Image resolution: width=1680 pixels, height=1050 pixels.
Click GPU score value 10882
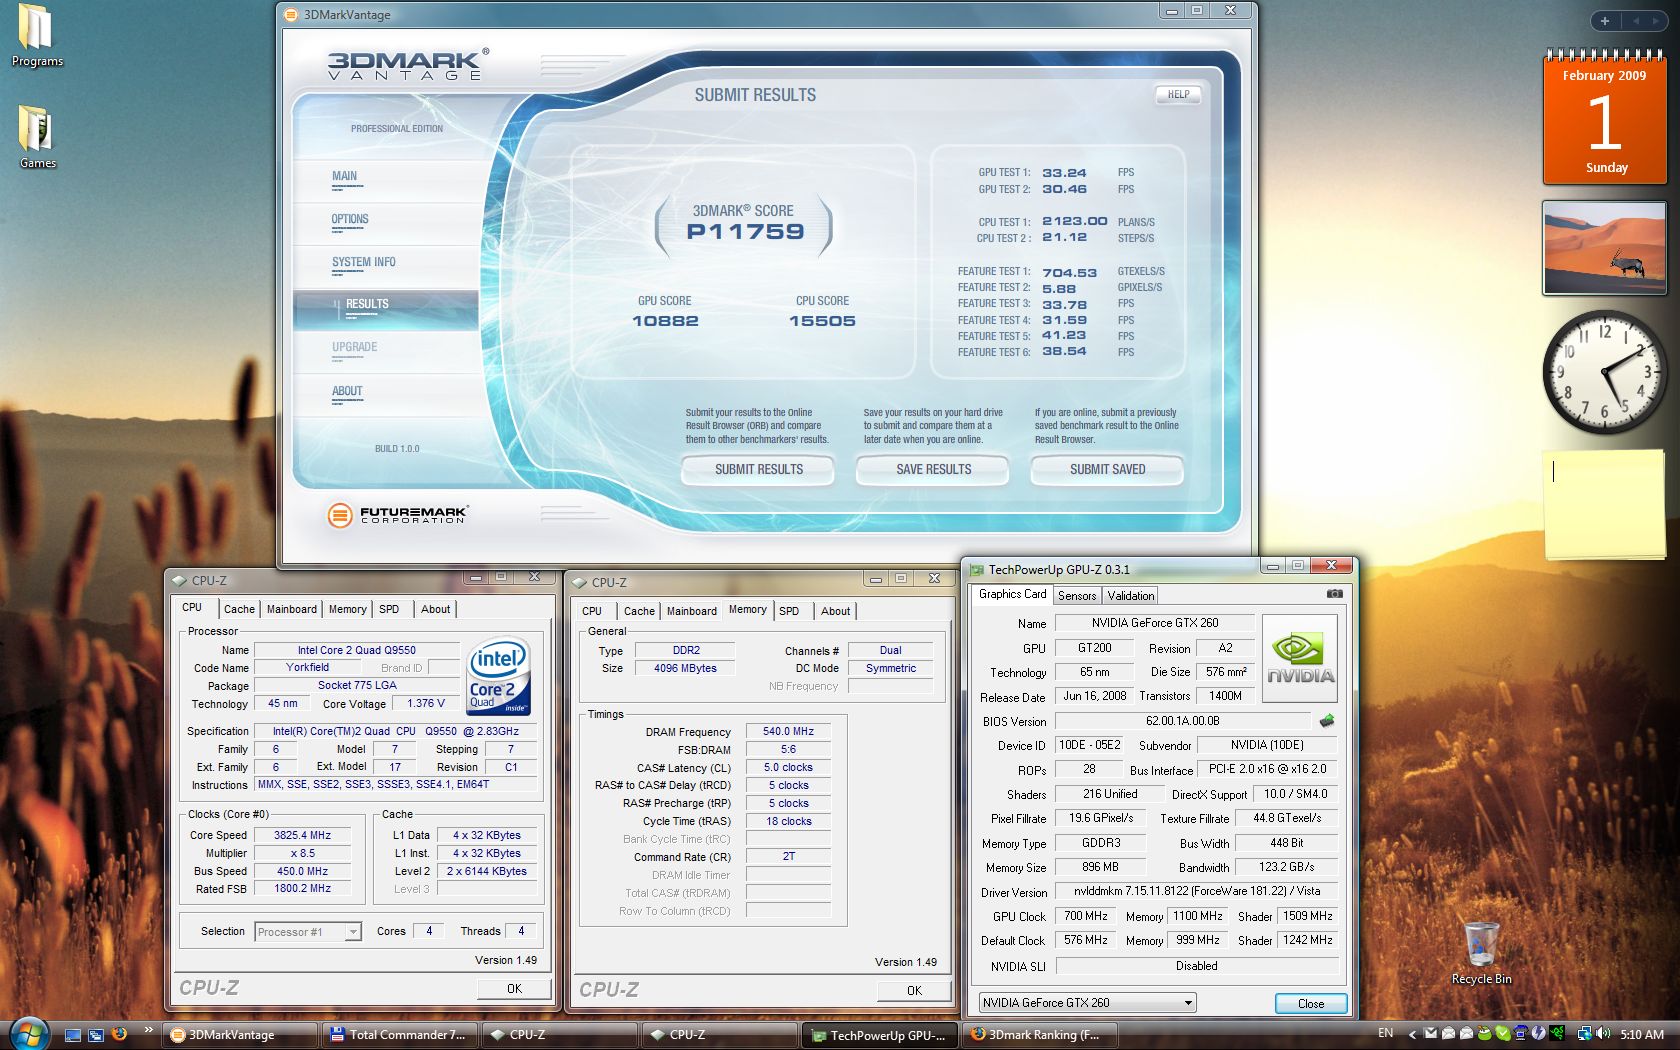[665, 321]
